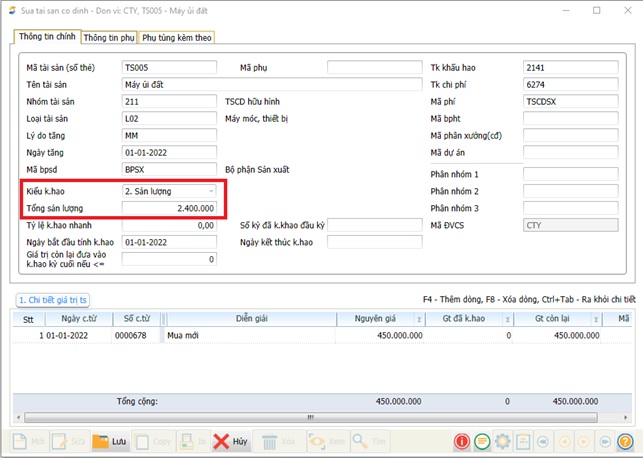Click the Xóa trash icon
Viewport: 643px width, 458px height.
click(278, 441)
